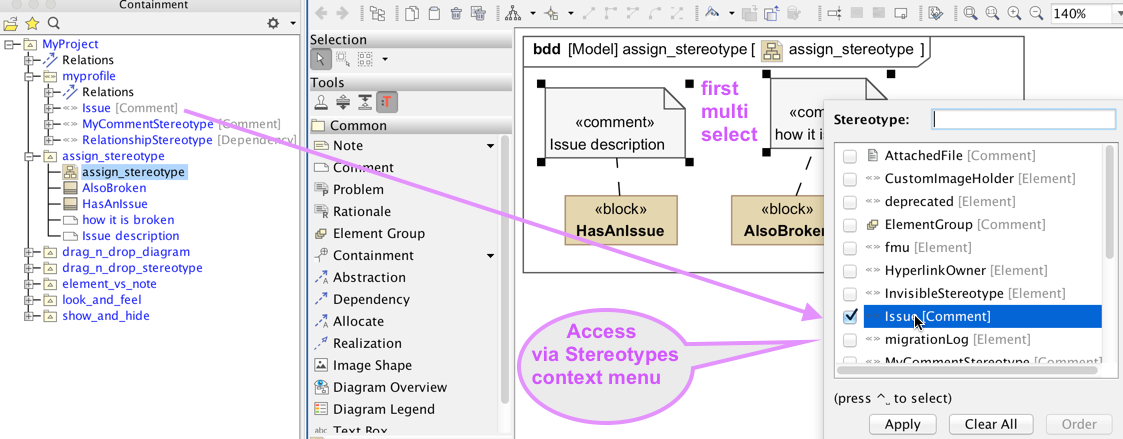The image size is (1123, 439).
Task: Click the zoom in magnifier icon
Action: (1014, 14)
